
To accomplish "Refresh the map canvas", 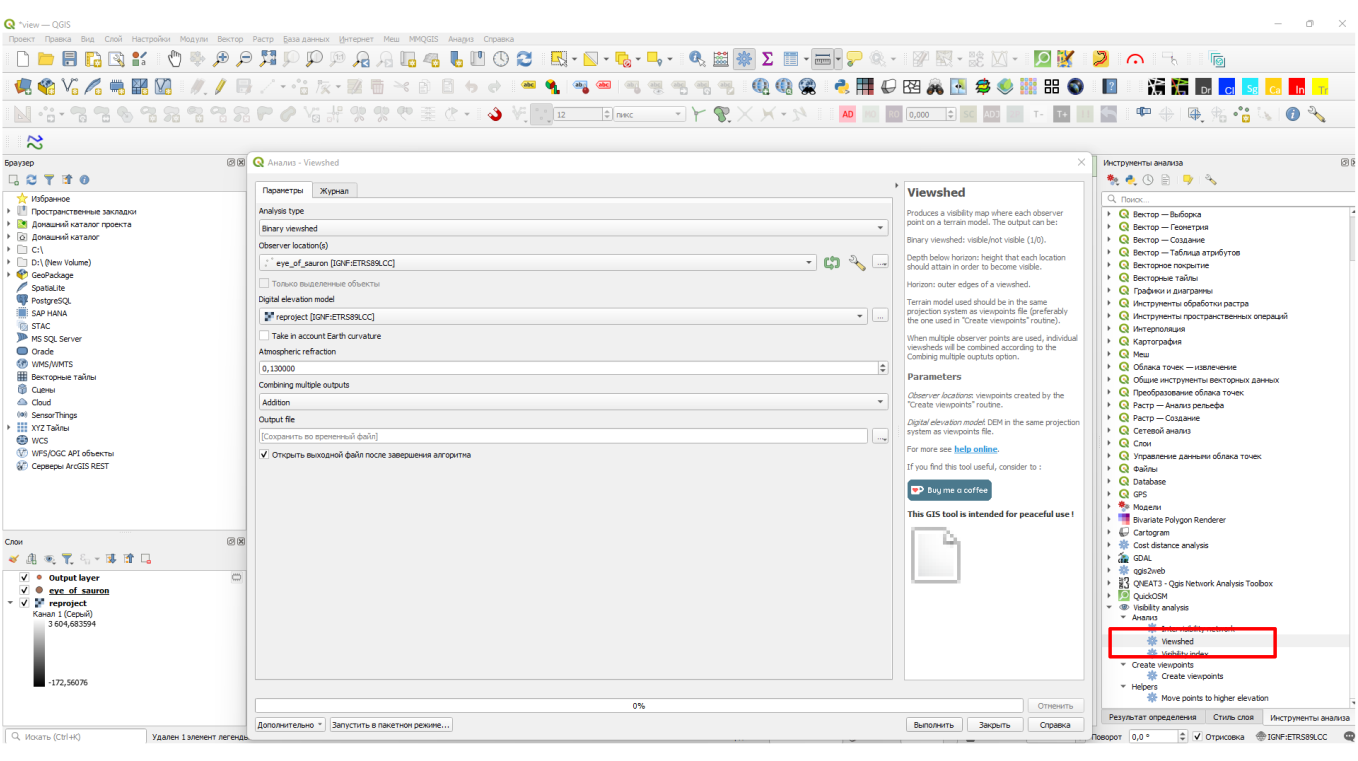I will (x=524, y=59).
